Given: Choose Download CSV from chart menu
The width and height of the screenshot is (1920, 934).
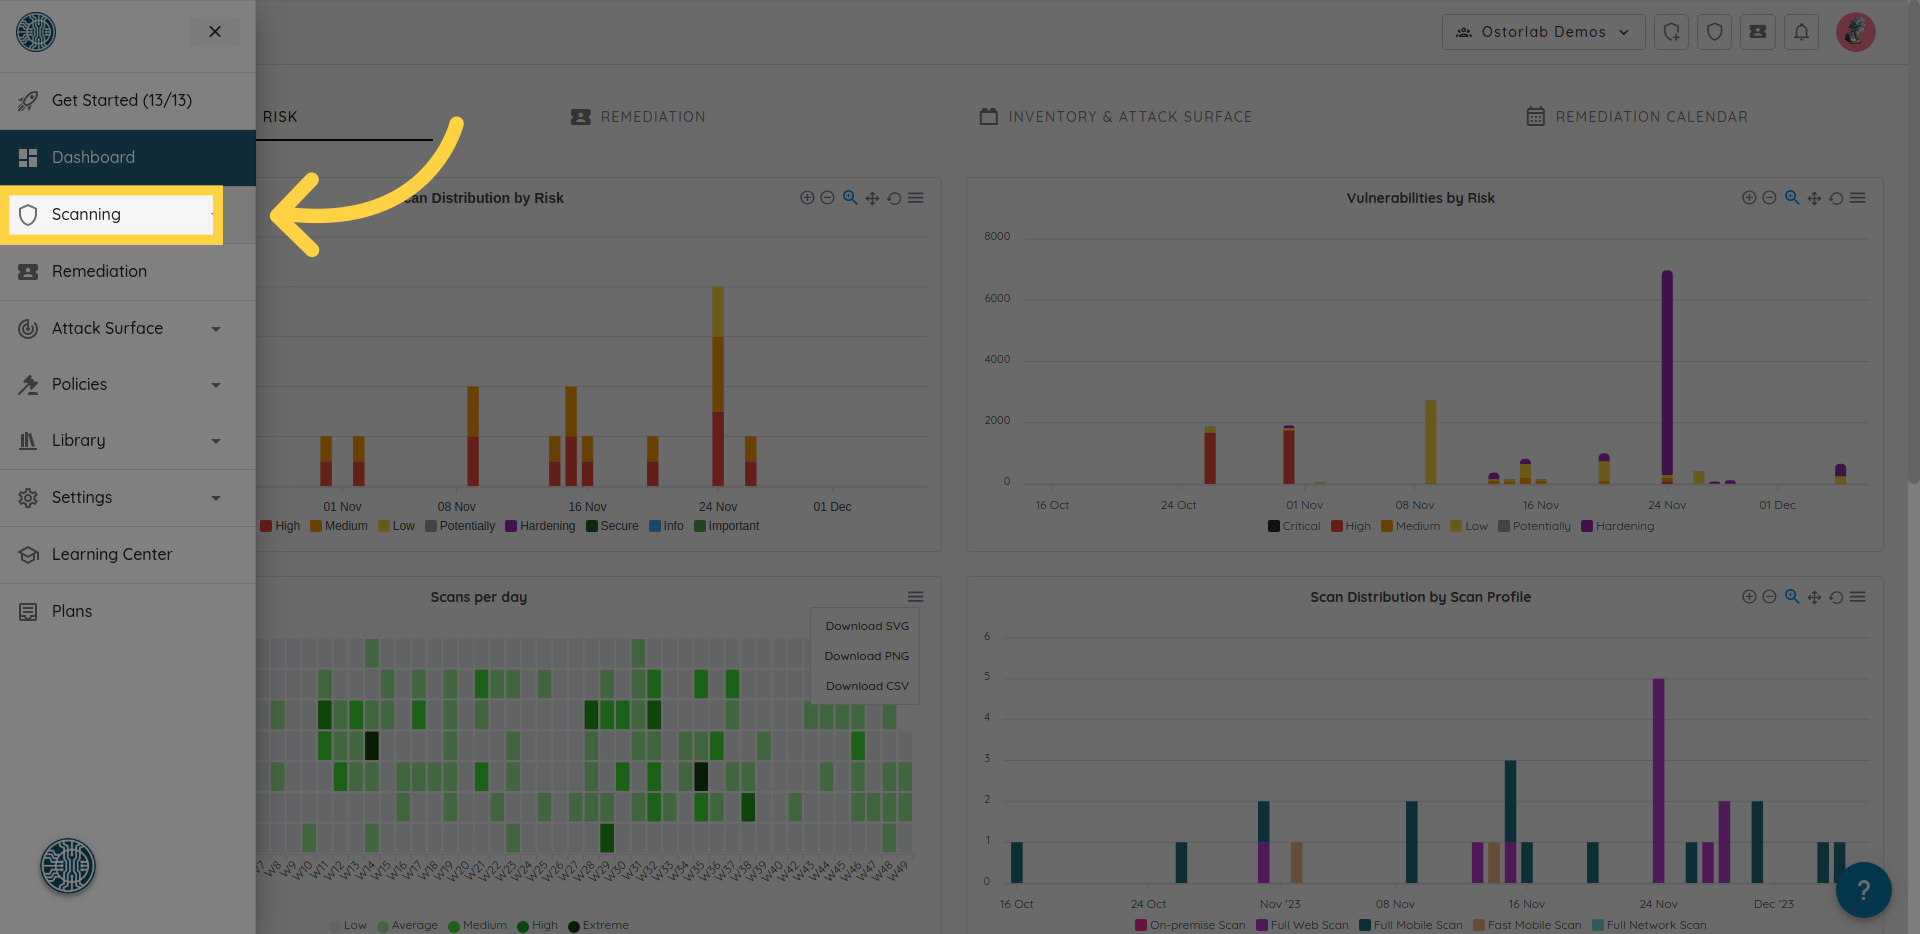Looking at the screenshot, I should [867, 686].
